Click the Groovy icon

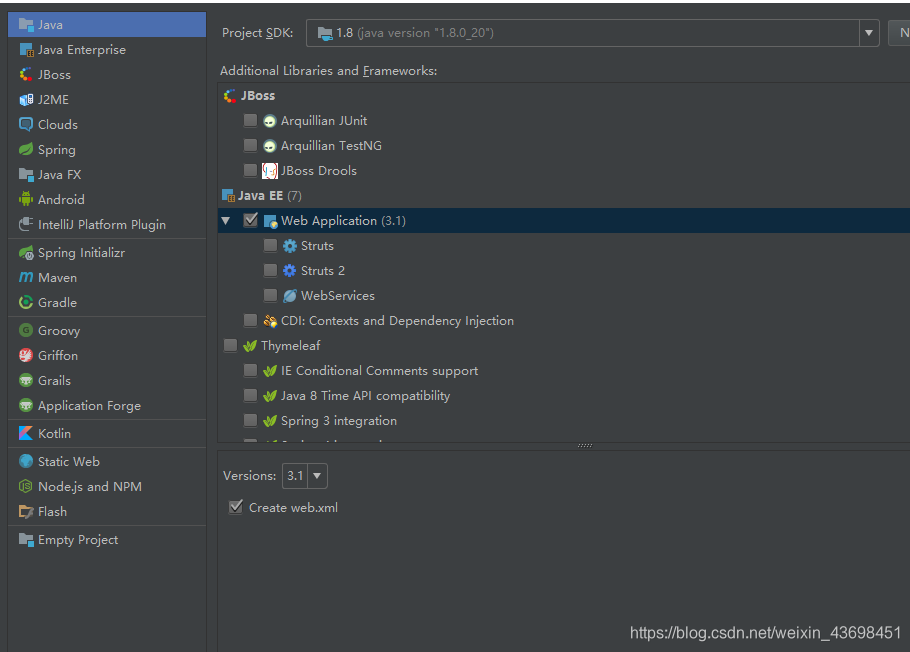[x=26, y=330]
